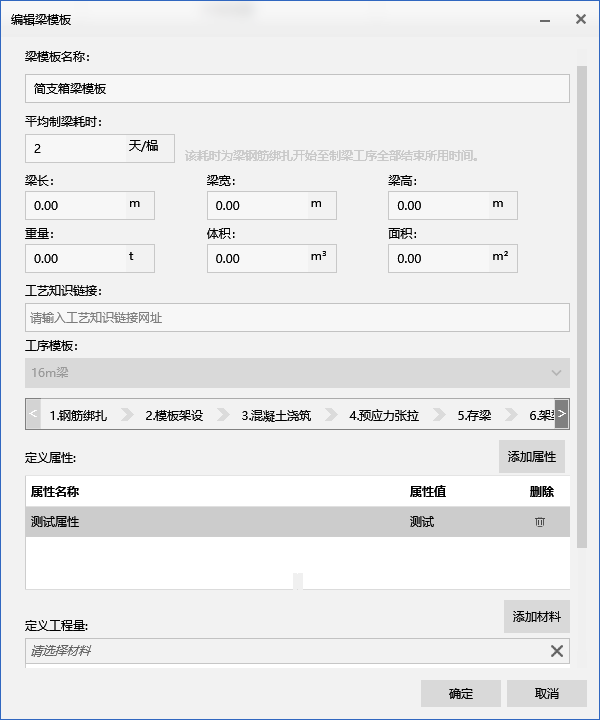Viewport: 600px width, 720px height.
Task: Click the 梁长 value input box
Action: [75, 205]
